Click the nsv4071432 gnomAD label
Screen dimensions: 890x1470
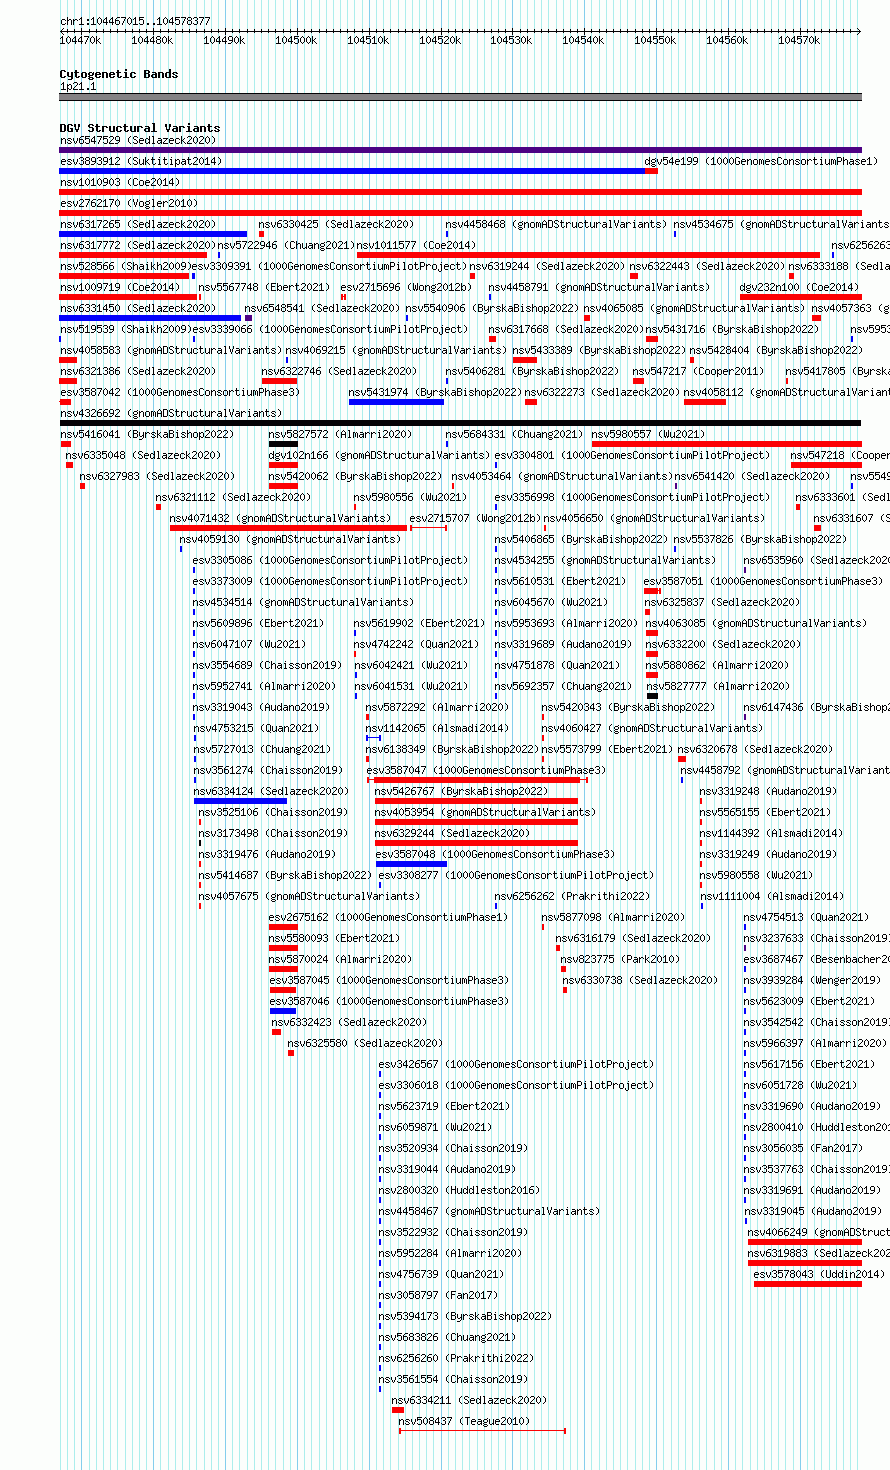[x=280, y=519]
